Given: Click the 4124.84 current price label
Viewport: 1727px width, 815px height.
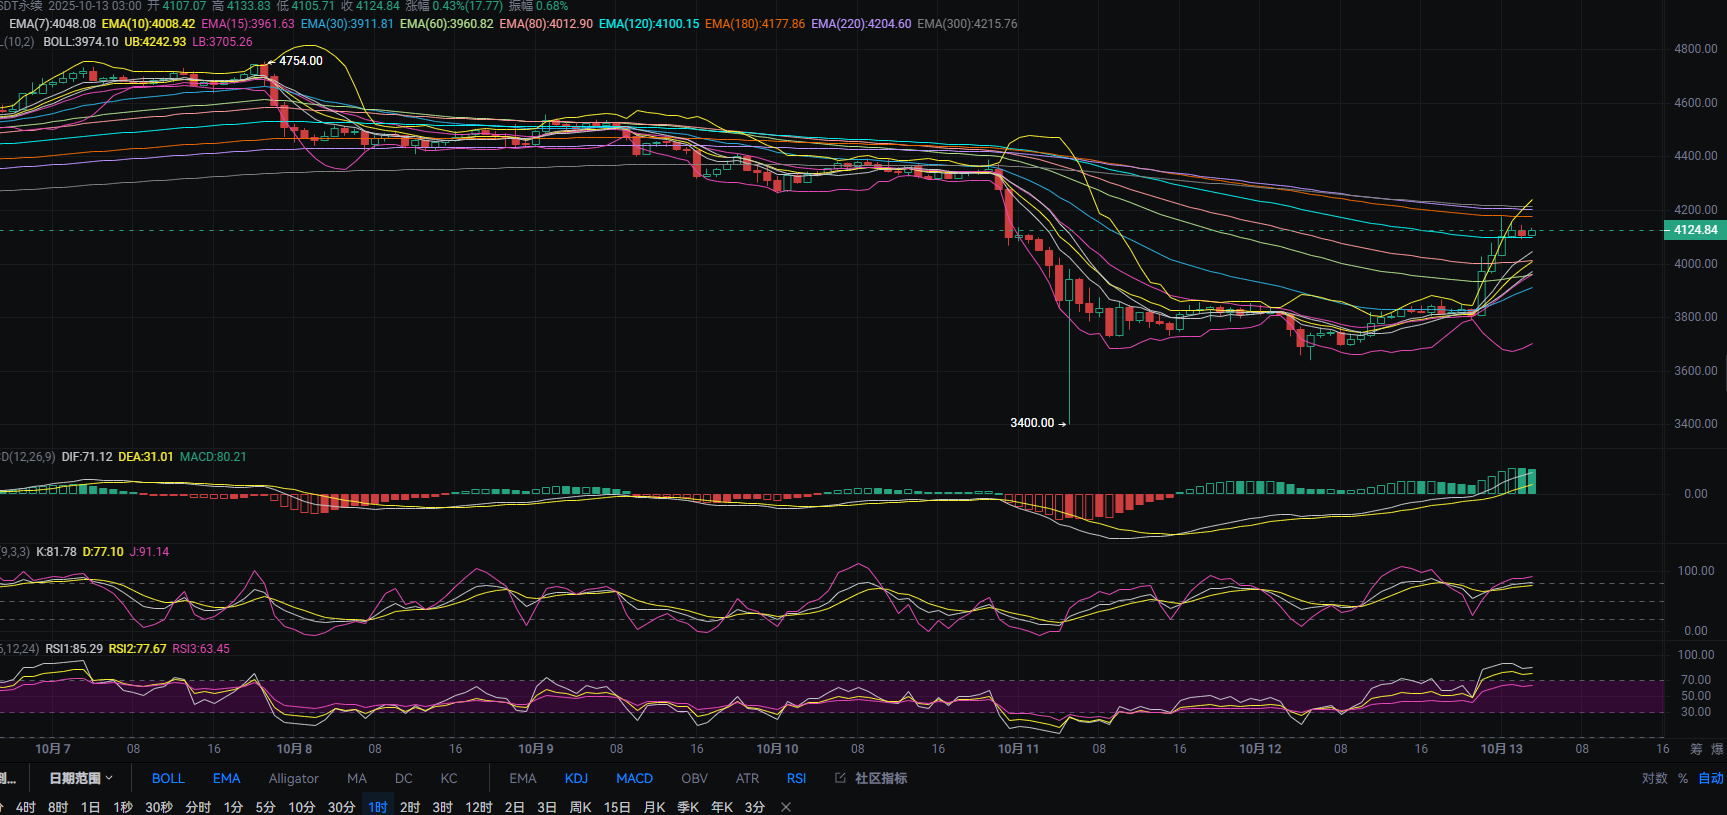Looking at the screenshot, I should pyautogui.click(x=1695, y=230).
